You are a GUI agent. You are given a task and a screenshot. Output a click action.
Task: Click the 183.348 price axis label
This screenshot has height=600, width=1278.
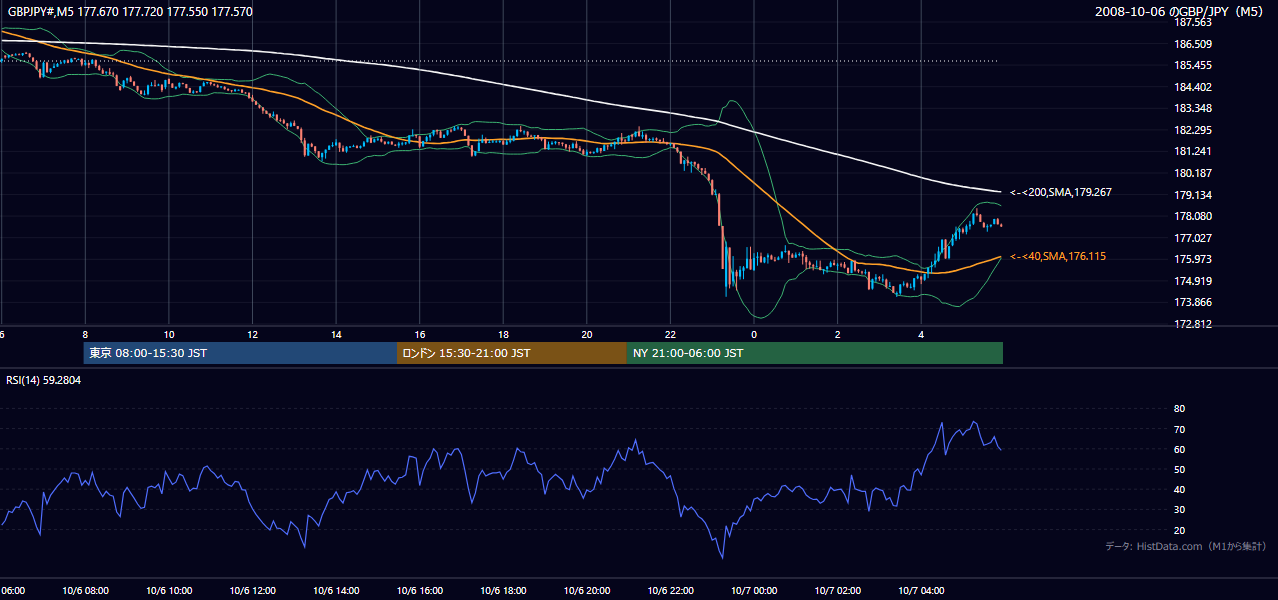coord(1192,108)
